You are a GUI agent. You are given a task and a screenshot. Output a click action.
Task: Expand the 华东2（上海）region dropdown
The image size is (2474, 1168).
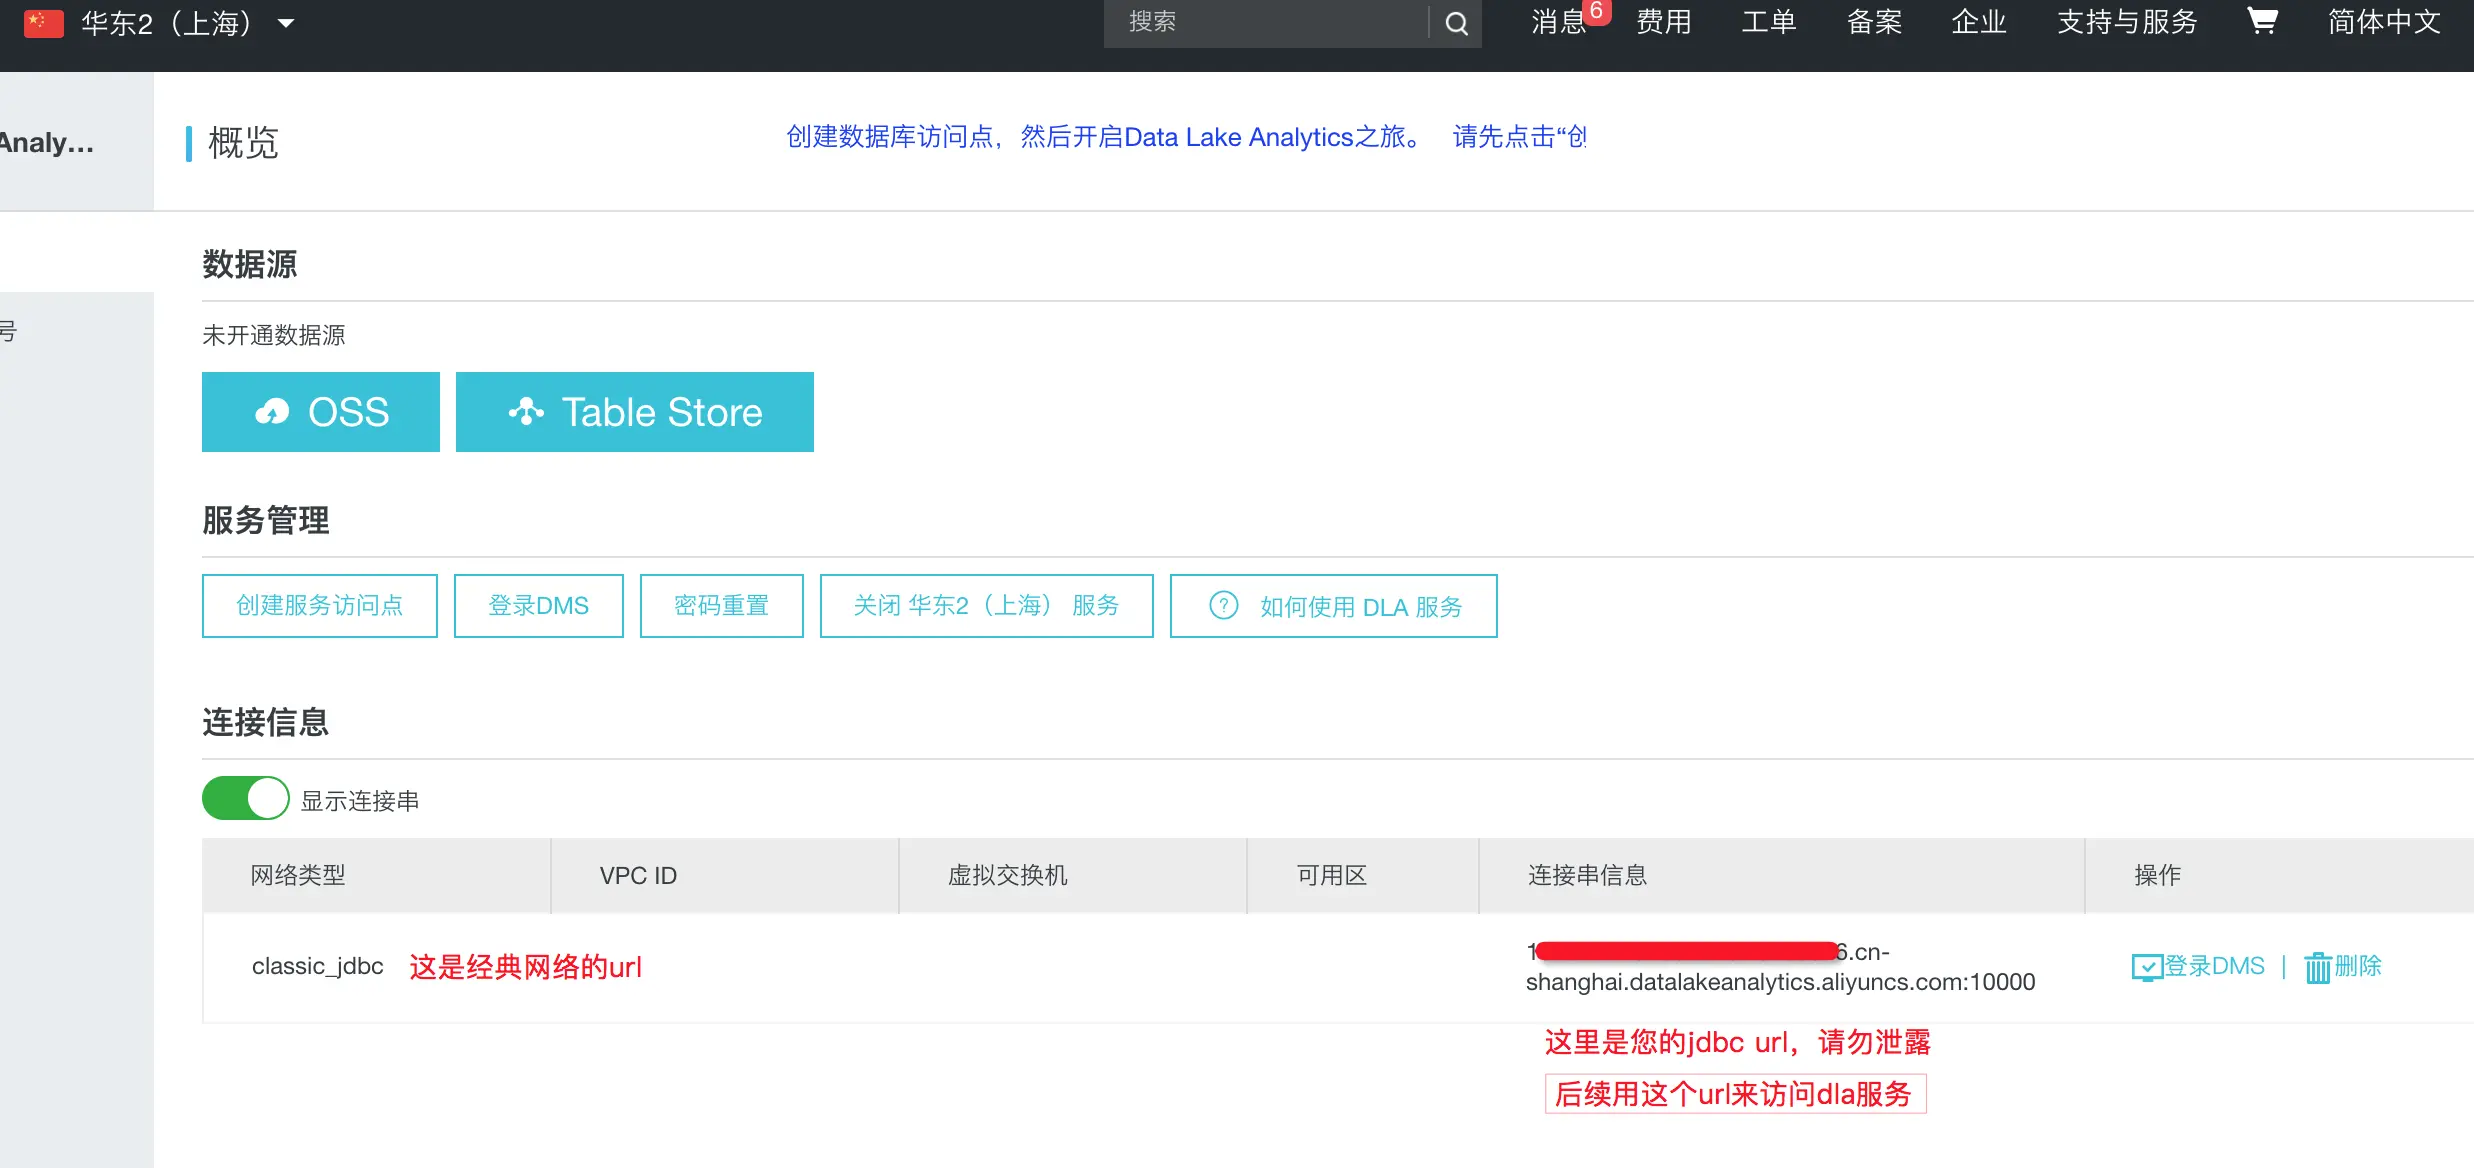point(286,23)
